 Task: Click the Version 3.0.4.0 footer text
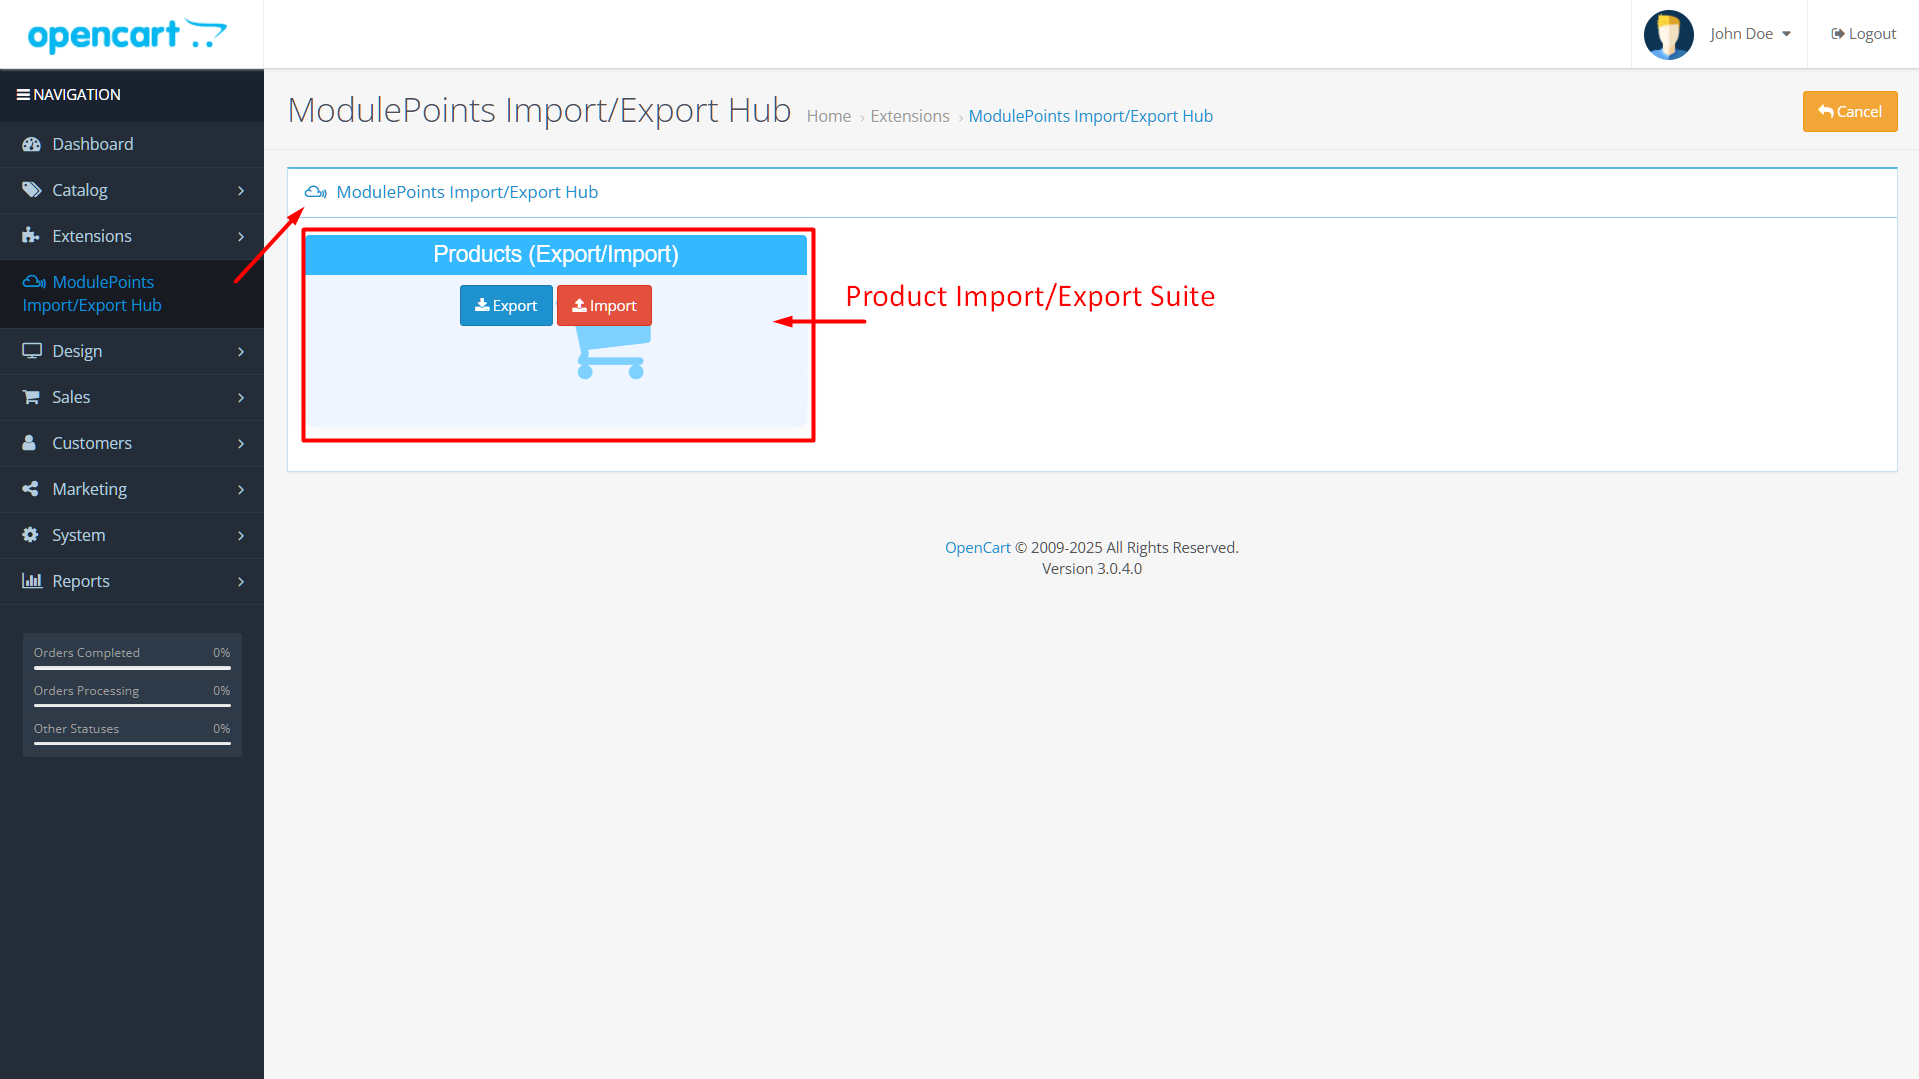[x=1092, y=569]
